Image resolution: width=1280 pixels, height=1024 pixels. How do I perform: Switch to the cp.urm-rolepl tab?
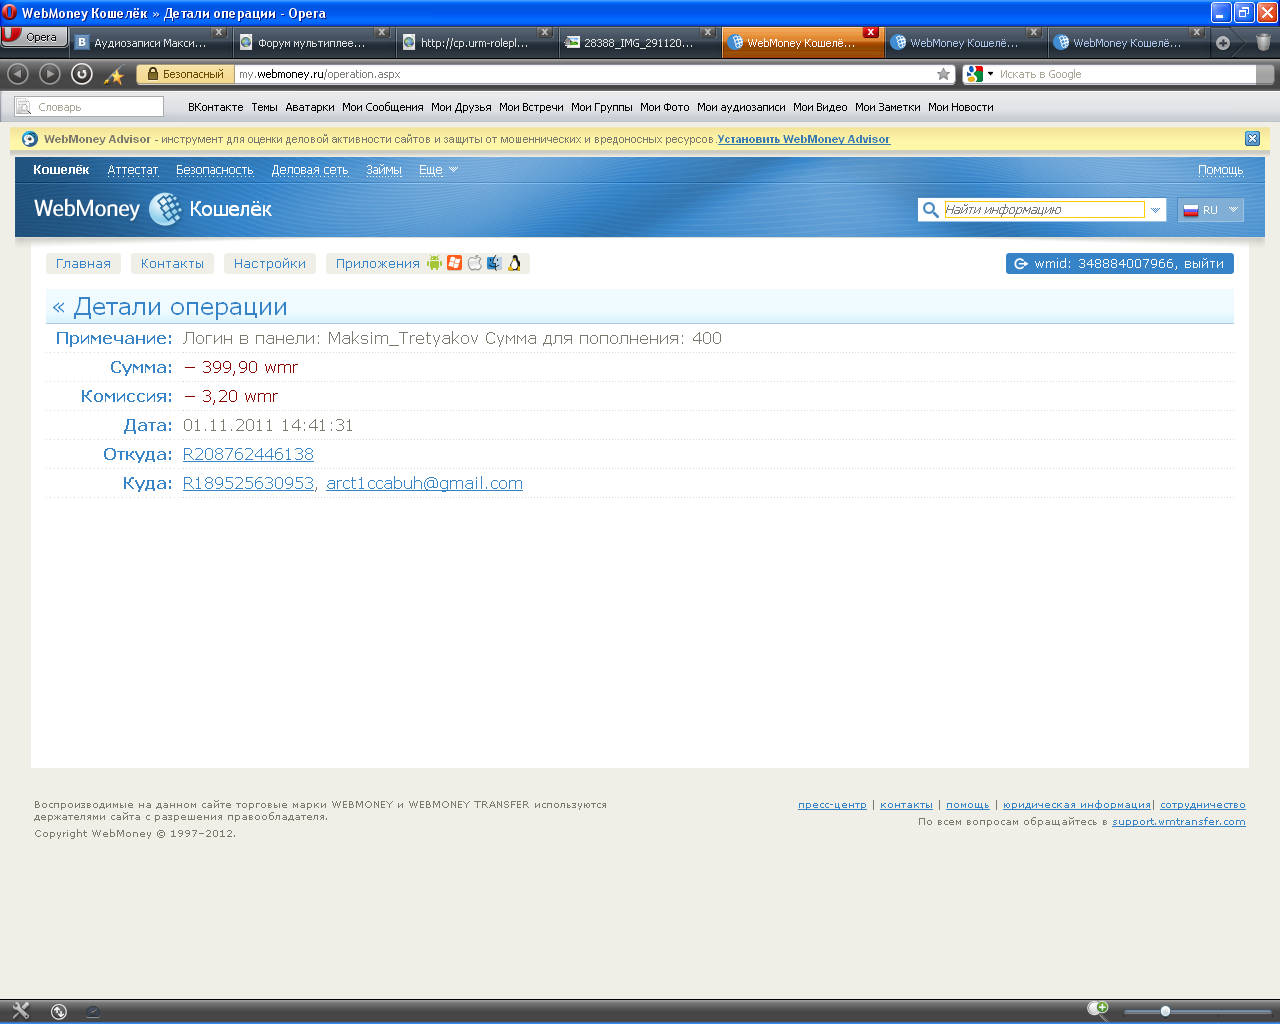tap(474, 43)
